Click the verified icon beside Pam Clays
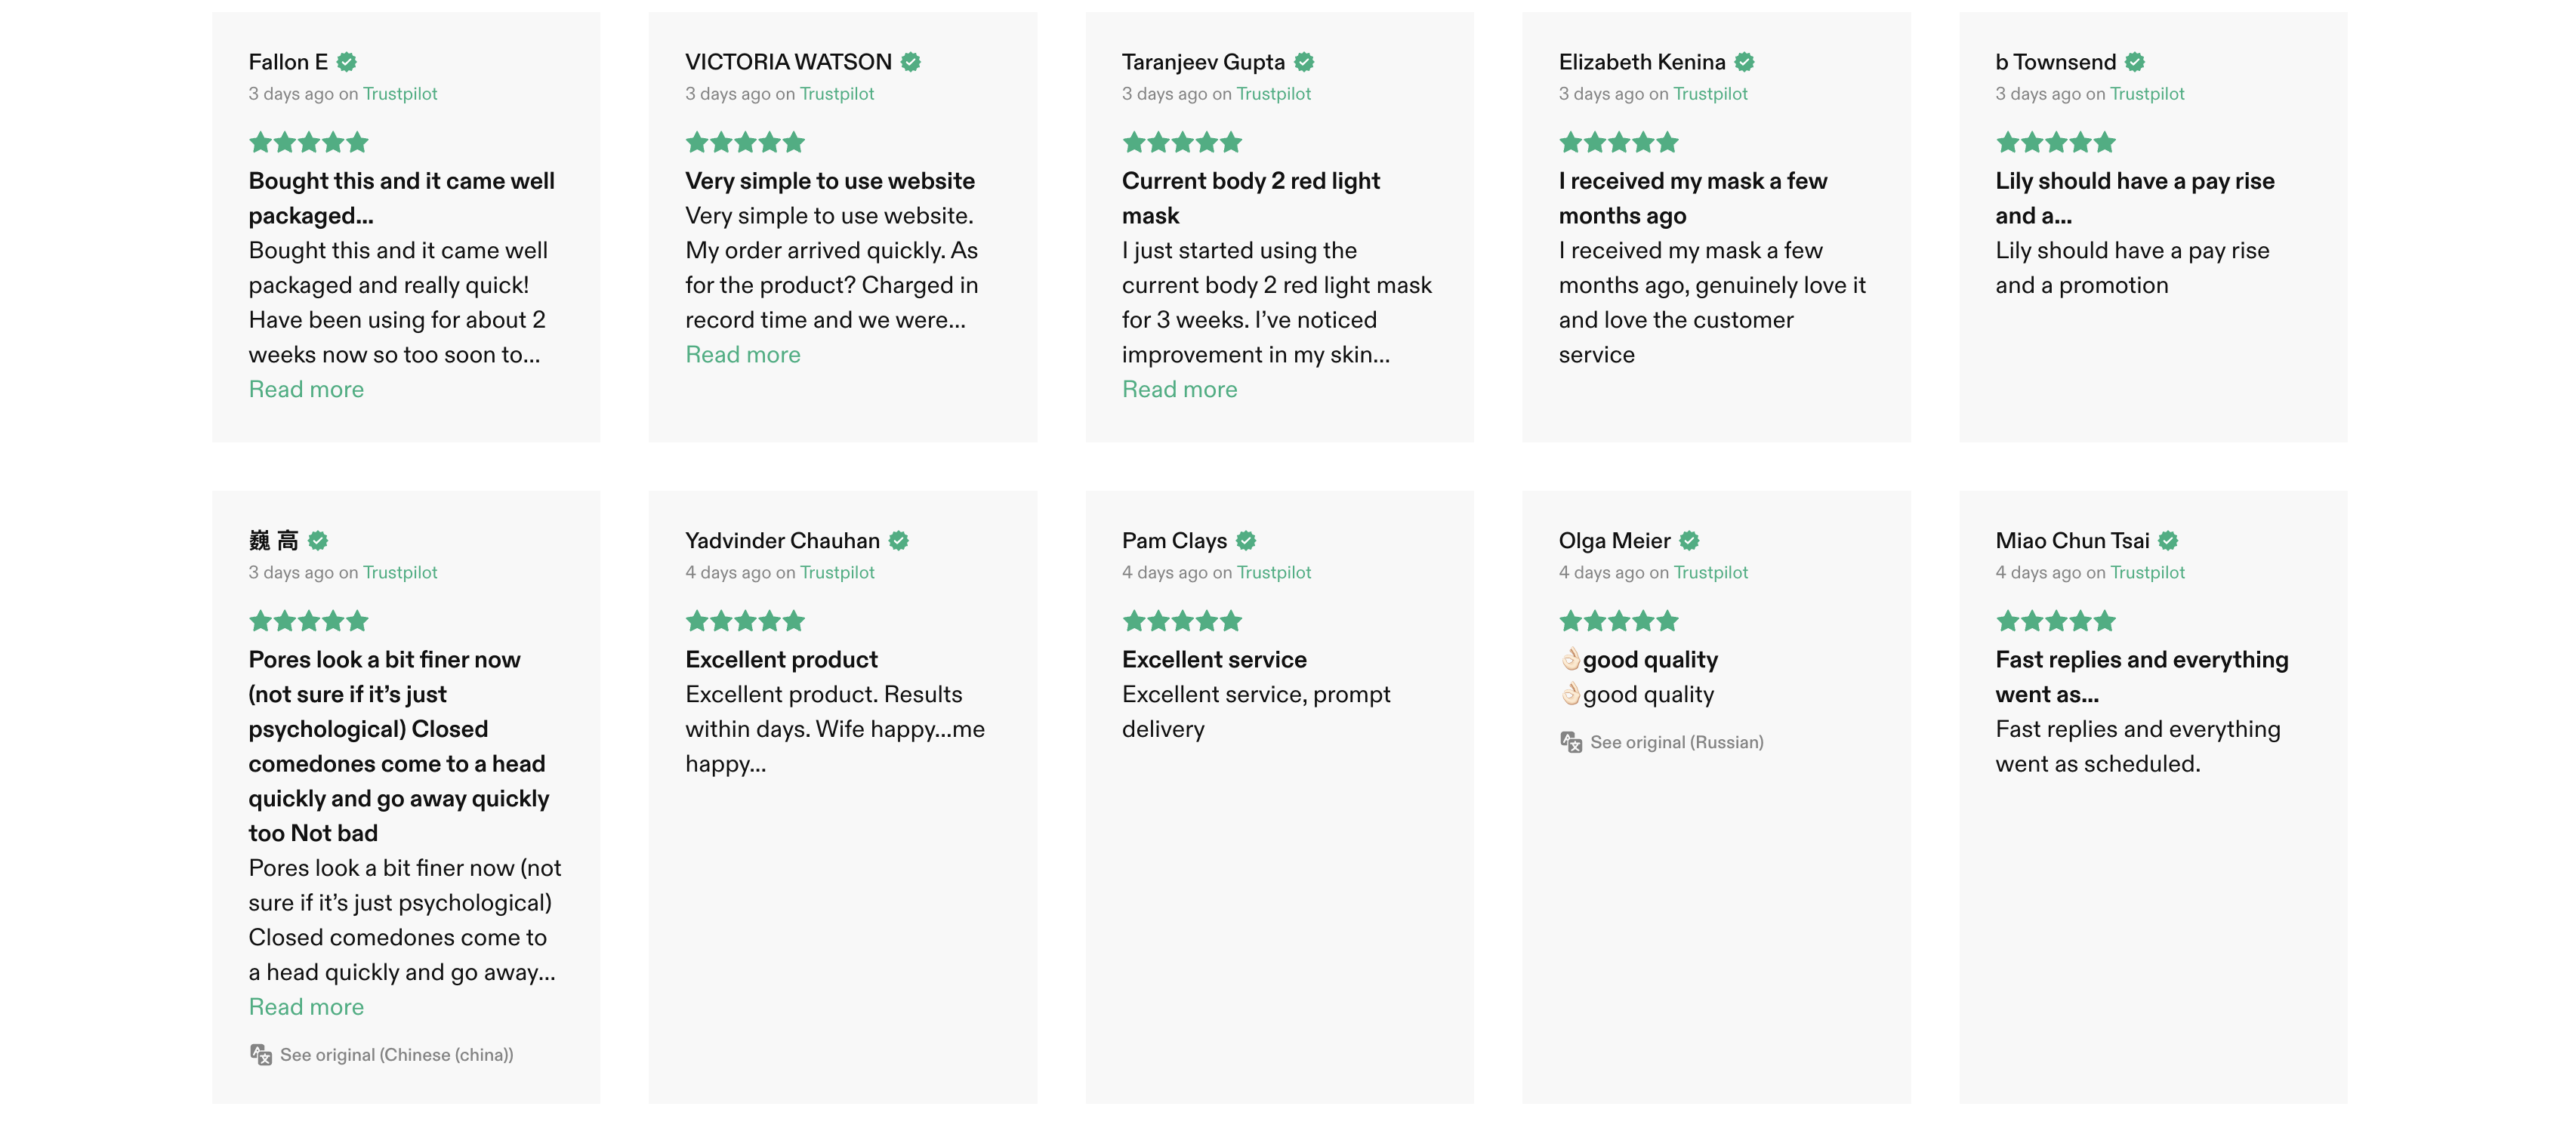Image resolution: width=2560 pixels, height=1131 pixels. tap(1246, 541)
